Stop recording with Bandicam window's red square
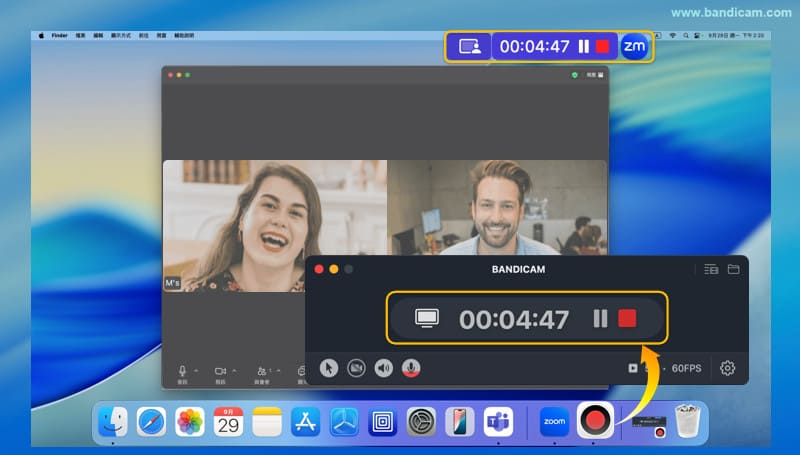 tap(627, 318)
